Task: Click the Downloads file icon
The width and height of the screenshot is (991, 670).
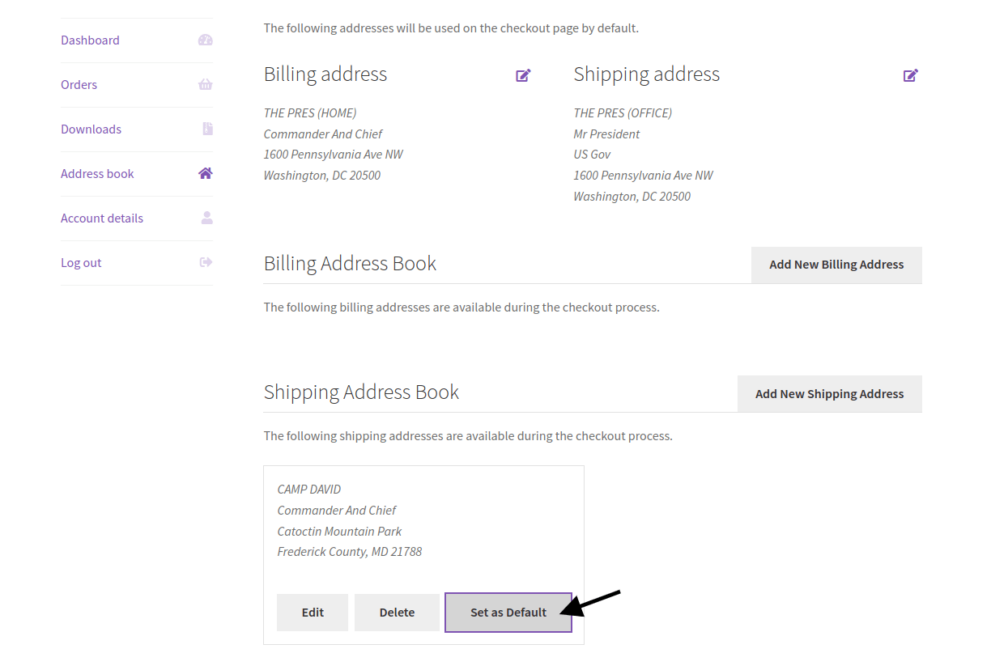Action: pos(205,128)
